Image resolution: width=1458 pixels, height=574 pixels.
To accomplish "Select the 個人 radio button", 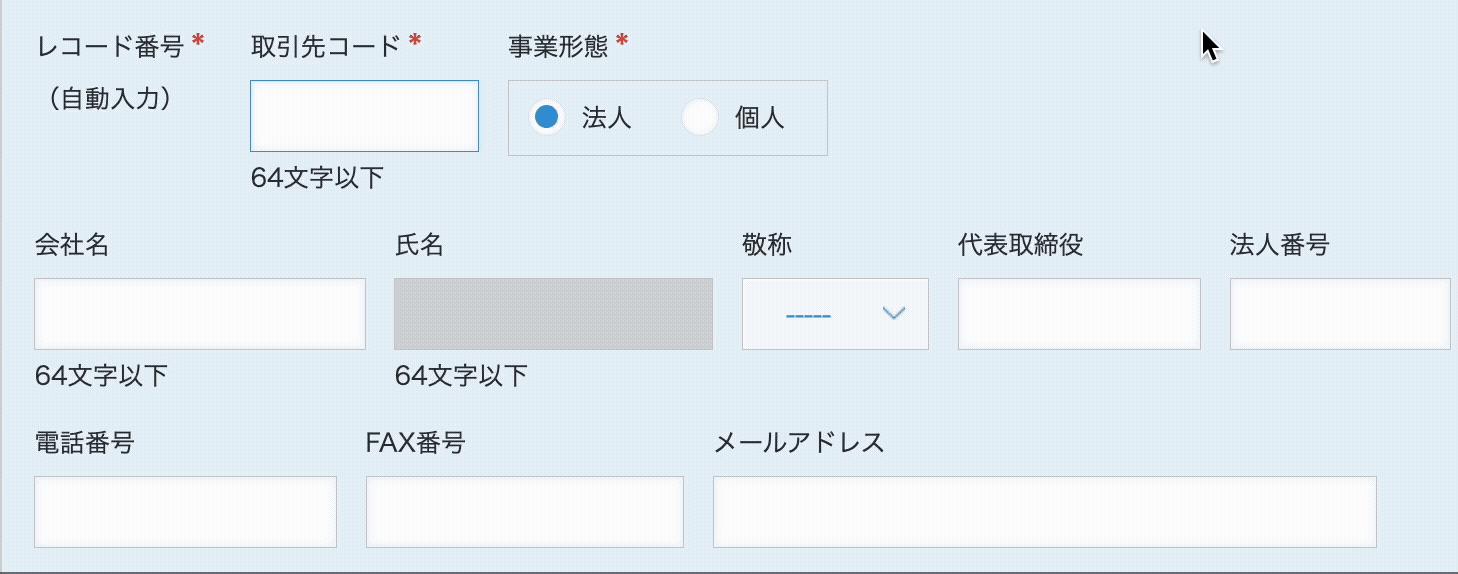I will tap(699, 118).
